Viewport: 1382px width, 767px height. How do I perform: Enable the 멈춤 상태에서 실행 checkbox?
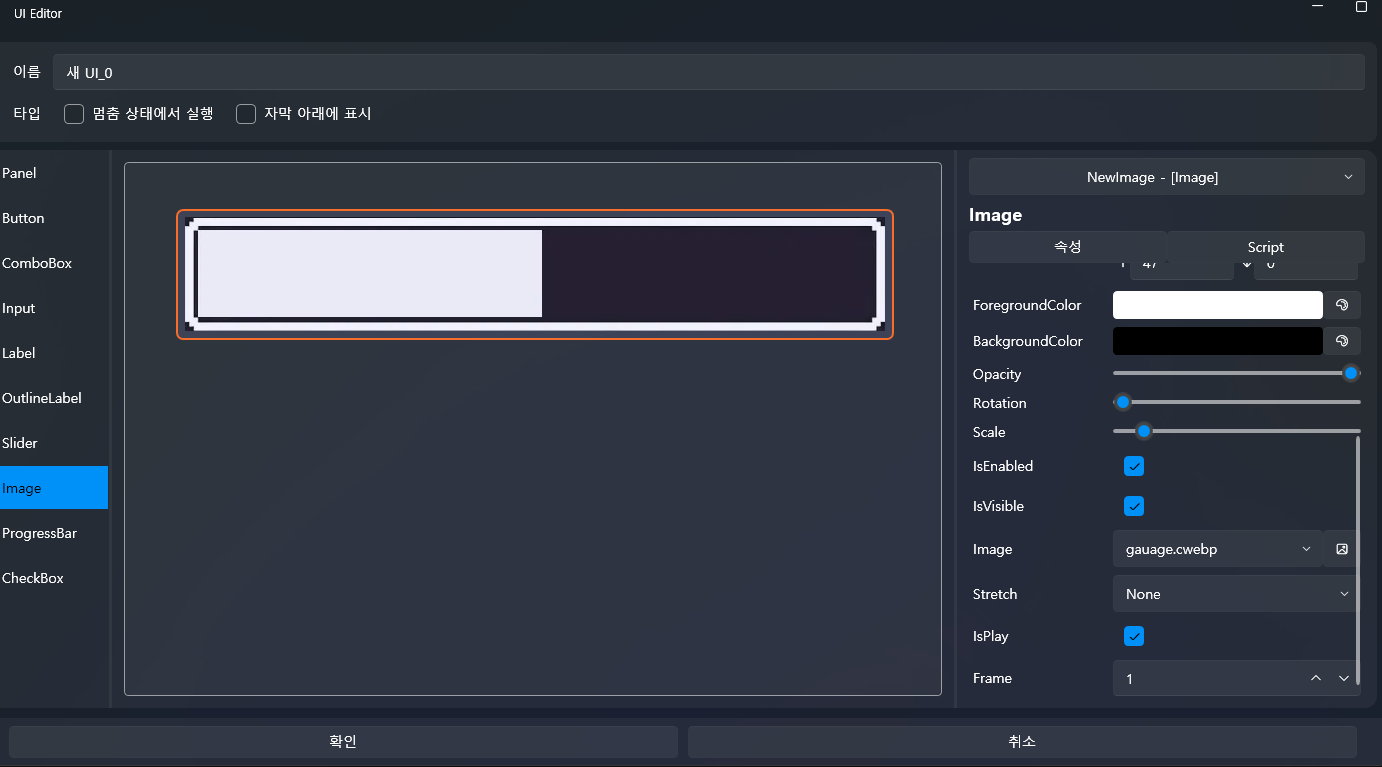tap(74, 114)
